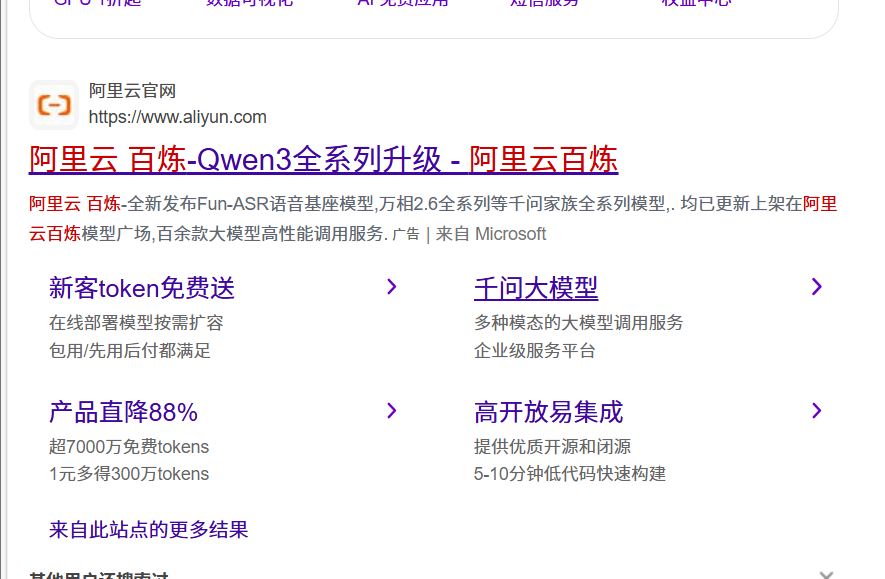This screenshot has height=579, width=885.
Task: Click the text 在线部署模型按需扩容
Action: click(x=136, y=323)
